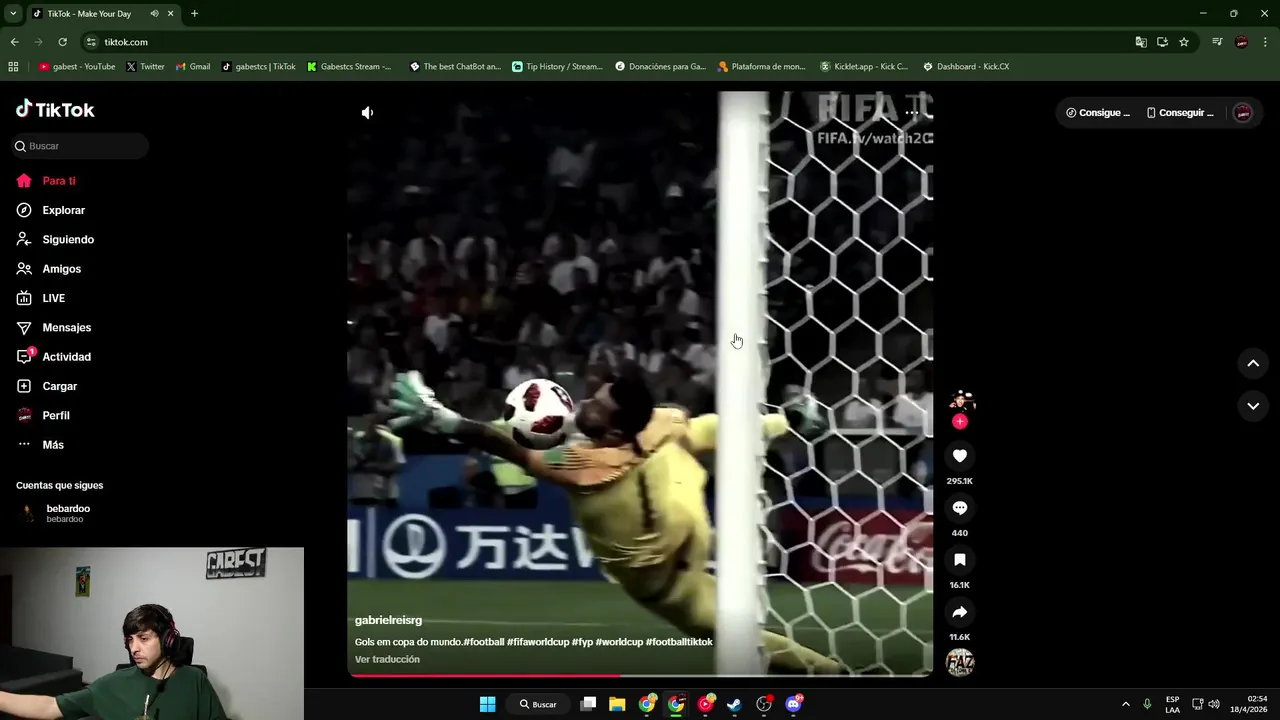Open the Task View taskbar icon
The image size is (1280, 720).
[x=588, y=704]
